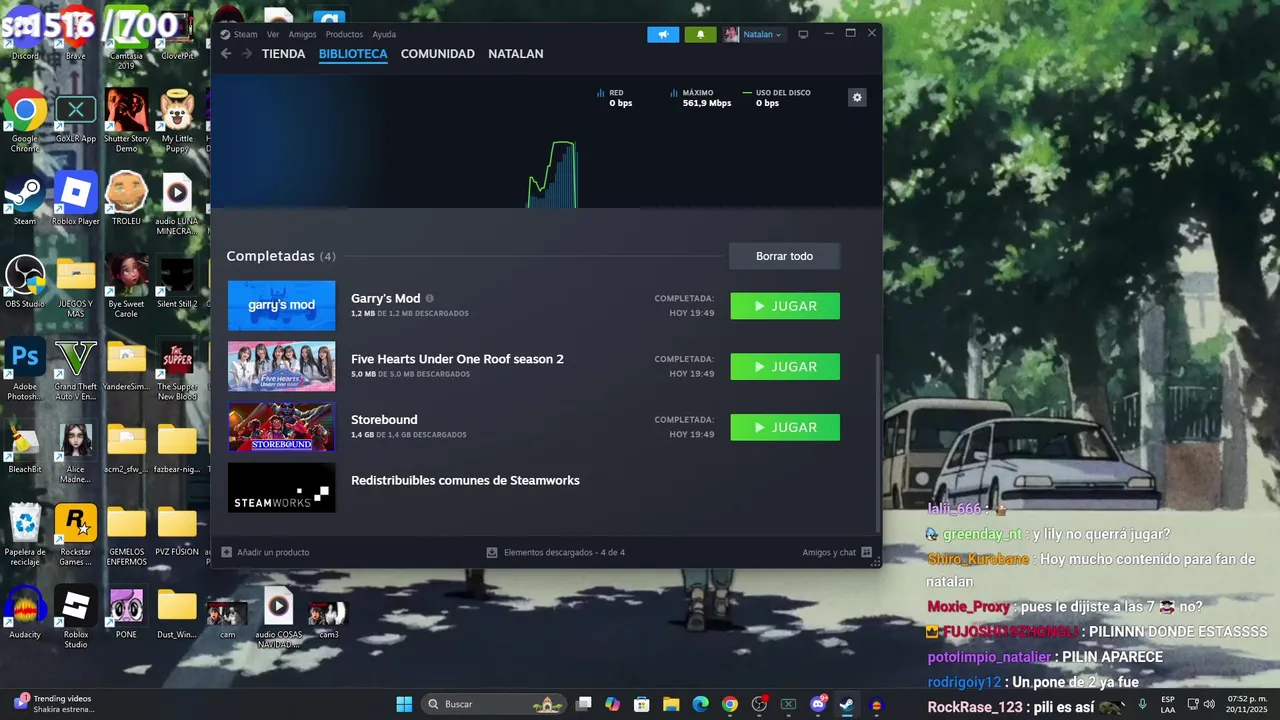Go to the TIENDA tab

click(x=283, y=54)
